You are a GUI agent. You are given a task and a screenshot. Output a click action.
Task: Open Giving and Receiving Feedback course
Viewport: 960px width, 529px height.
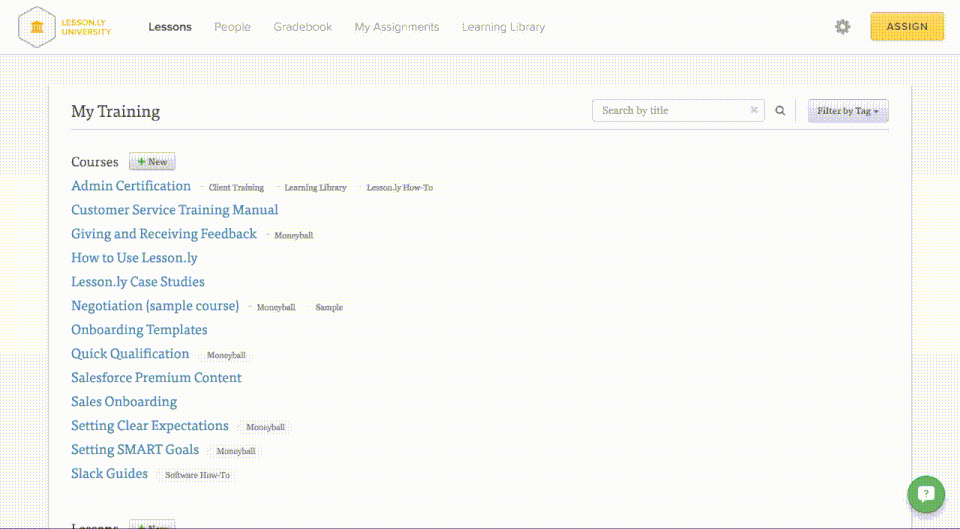[164, 234]
